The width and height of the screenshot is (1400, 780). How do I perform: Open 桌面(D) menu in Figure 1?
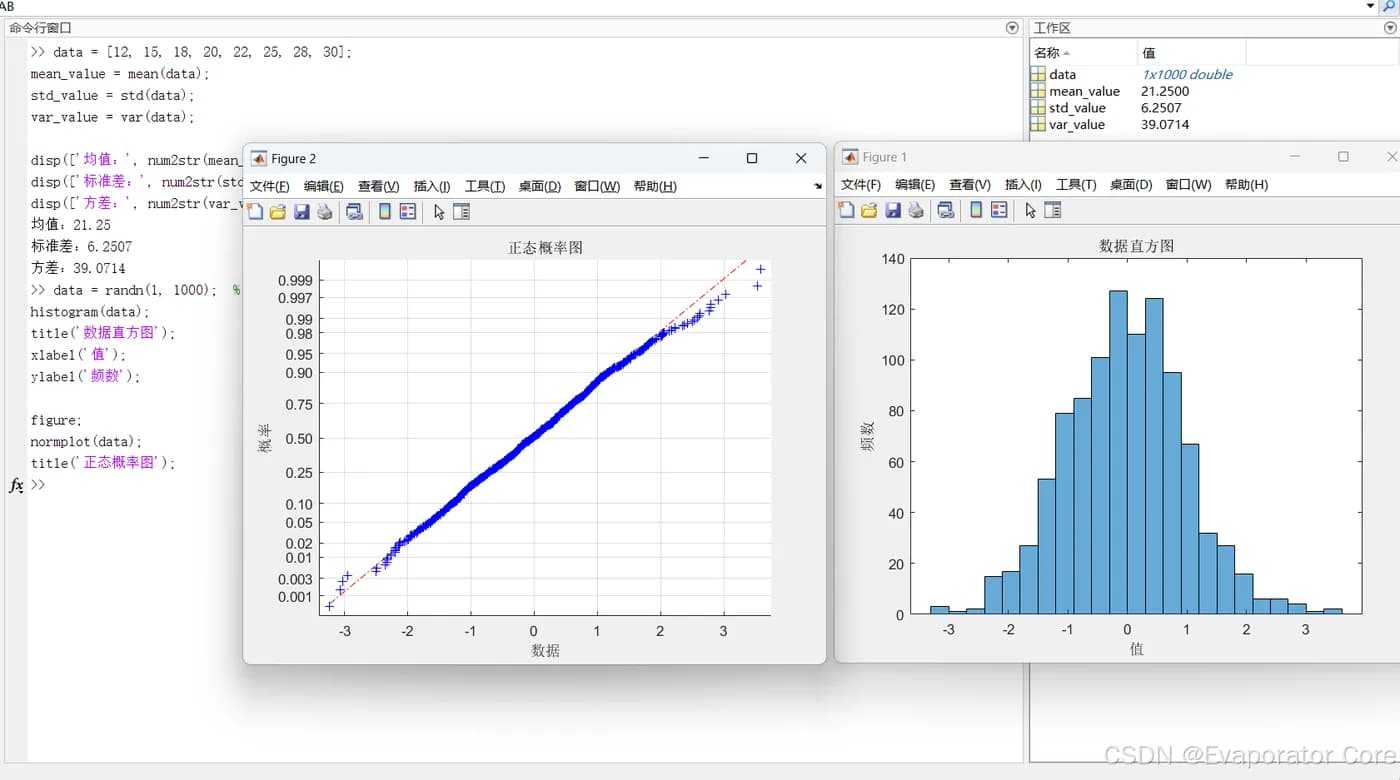[1130, 185]
